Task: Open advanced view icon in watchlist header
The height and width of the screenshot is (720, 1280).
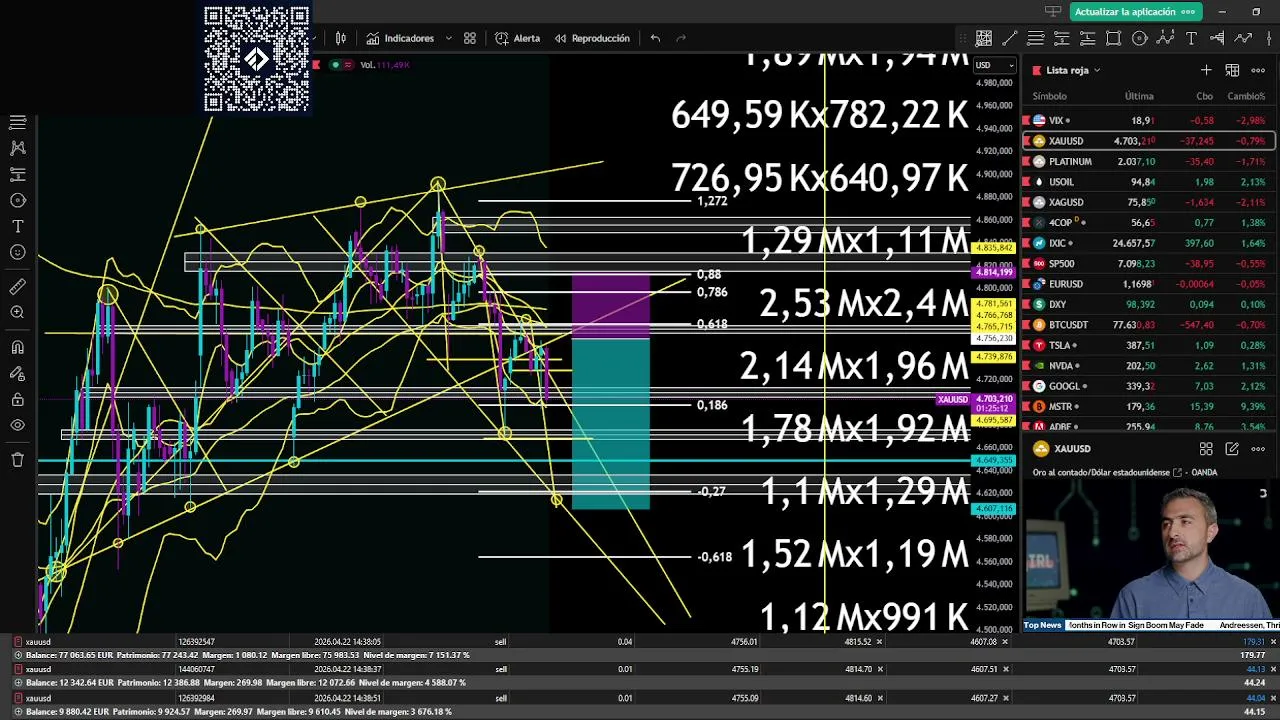Action: (1232, 70)
